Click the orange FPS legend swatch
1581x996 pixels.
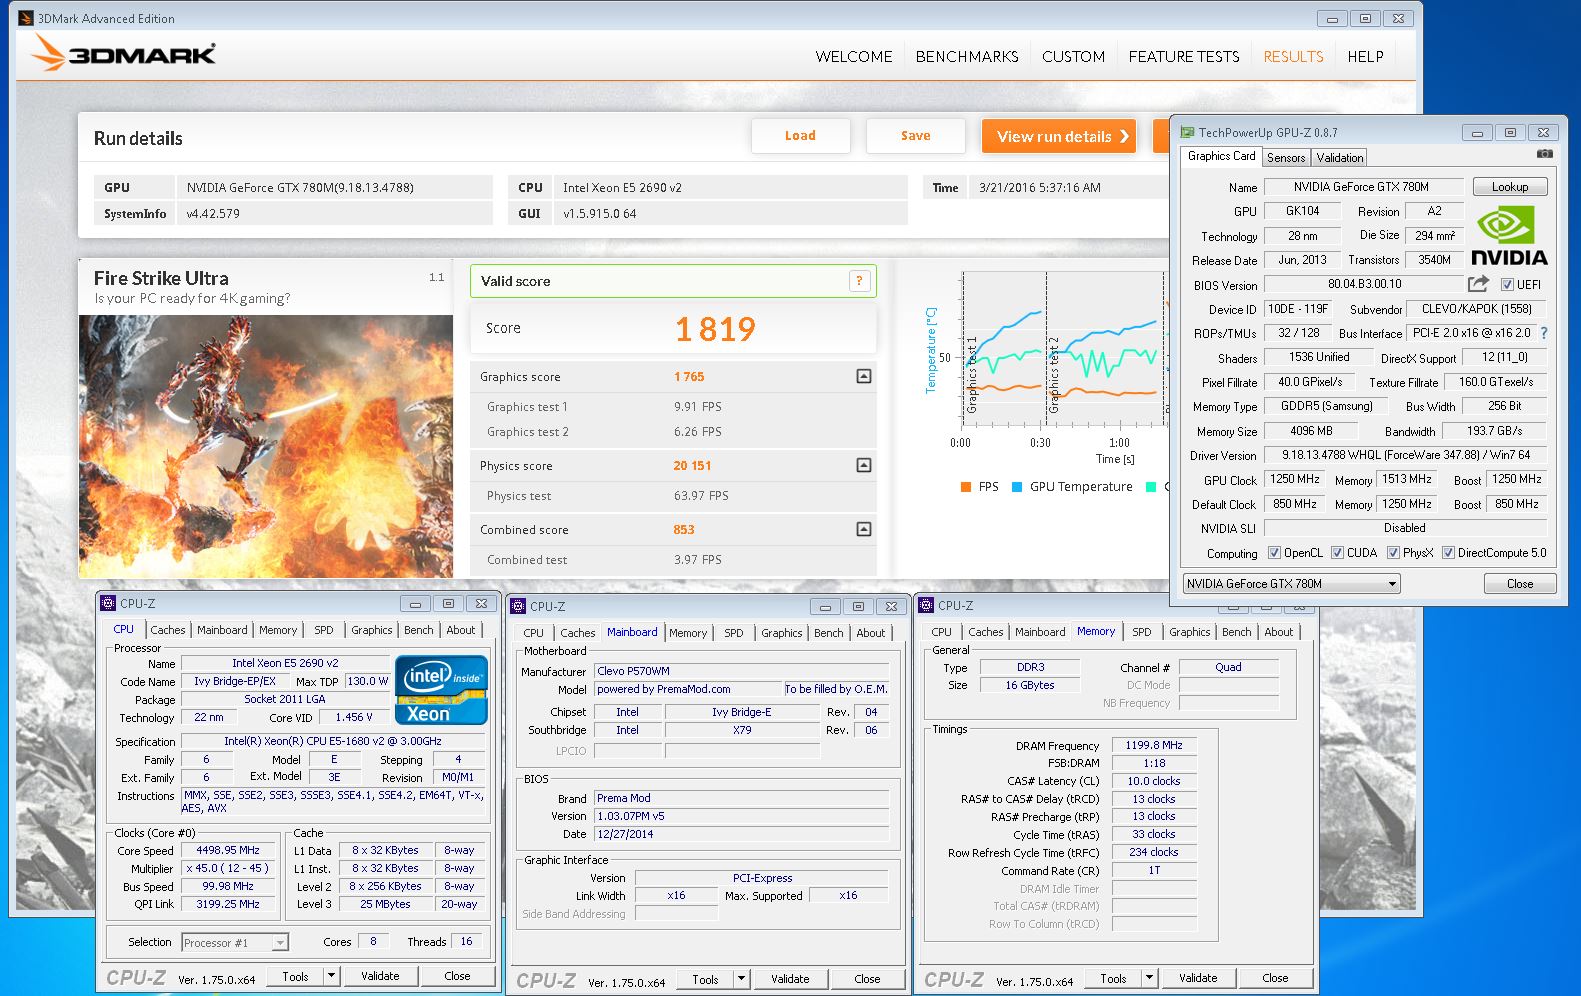(965, 487)
